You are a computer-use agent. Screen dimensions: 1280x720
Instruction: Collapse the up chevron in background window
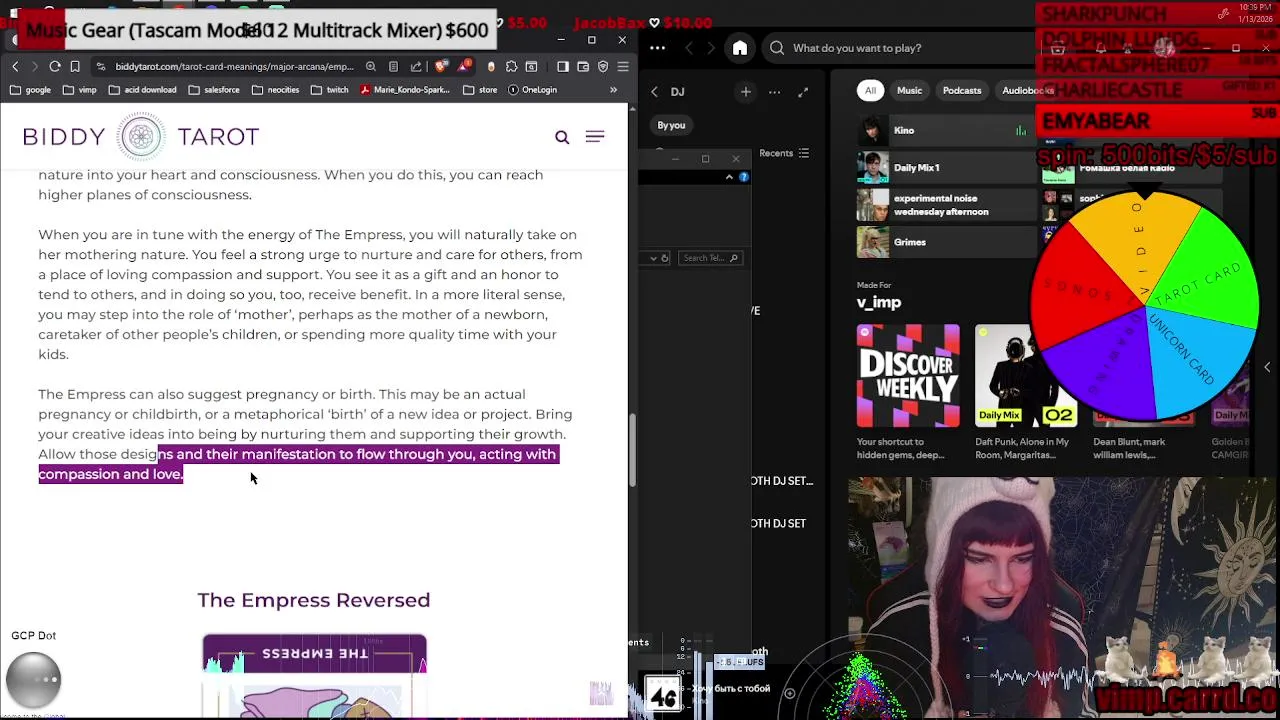[729, 177]
